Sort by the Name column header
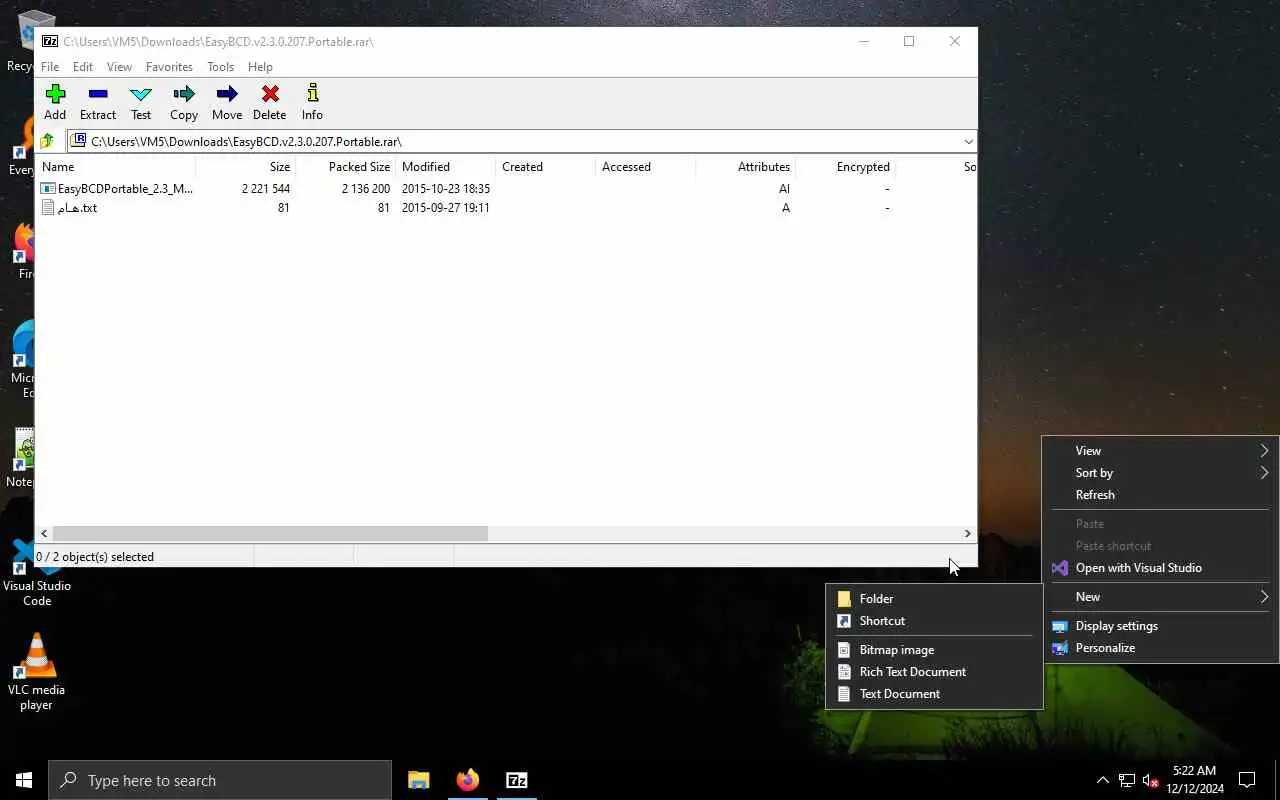The image size is (1280, 800). (115, 167)
